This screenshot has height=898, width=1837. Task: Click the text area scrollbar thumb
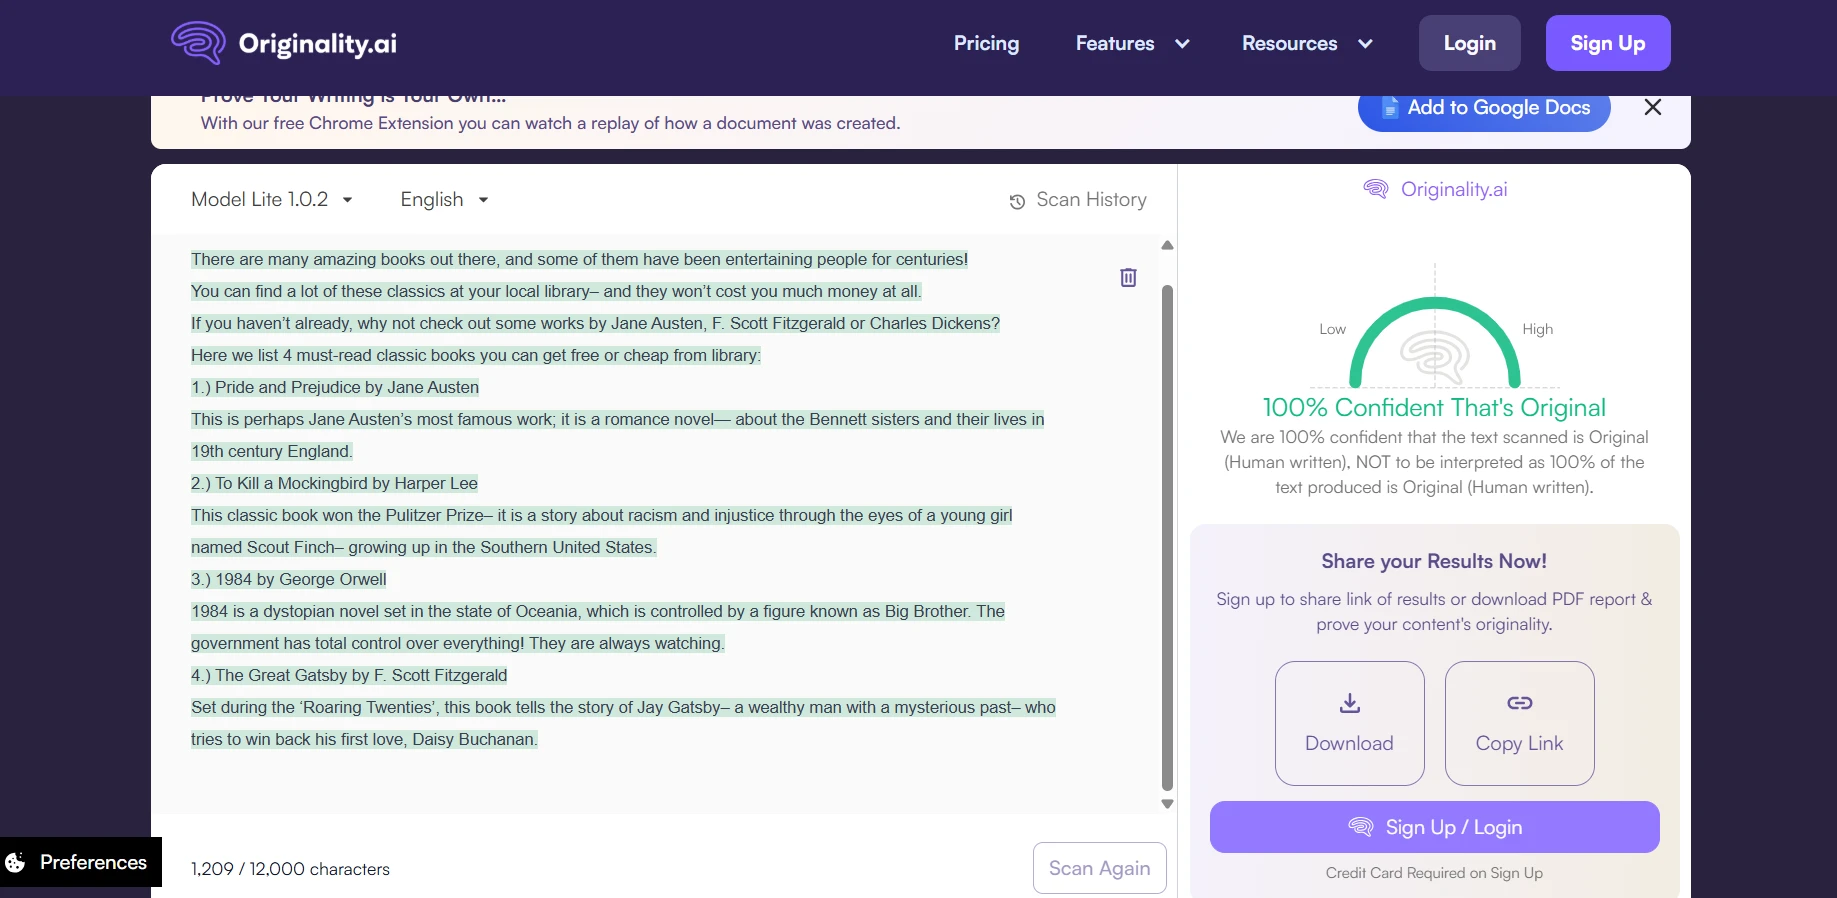click(1167, 538)
